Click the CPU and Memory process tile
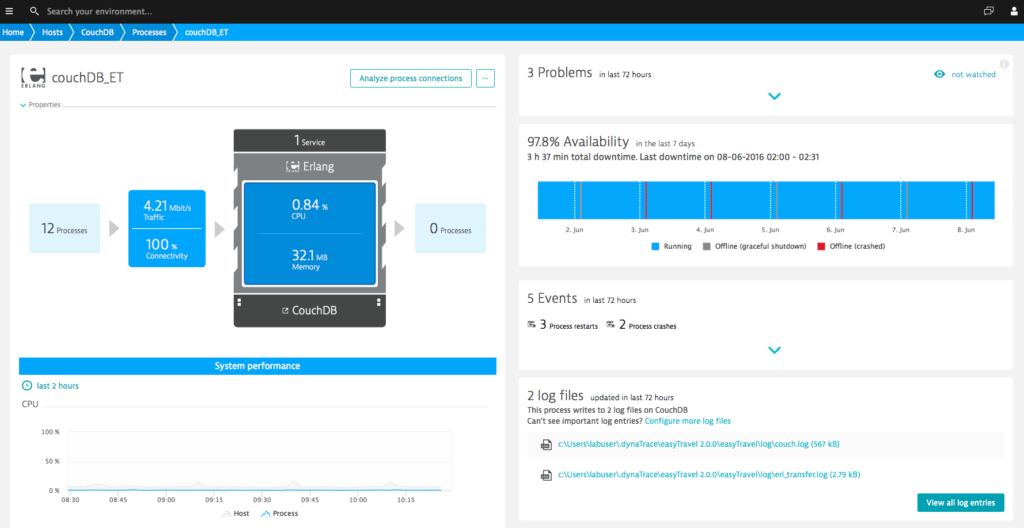 (310, 234)
